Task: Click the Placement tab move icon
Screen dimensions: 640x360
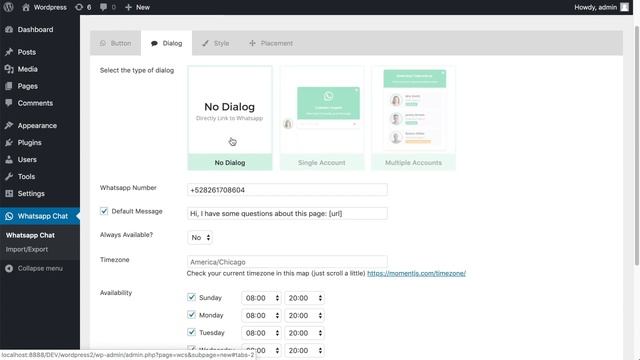Action: [x=252, y=43]
